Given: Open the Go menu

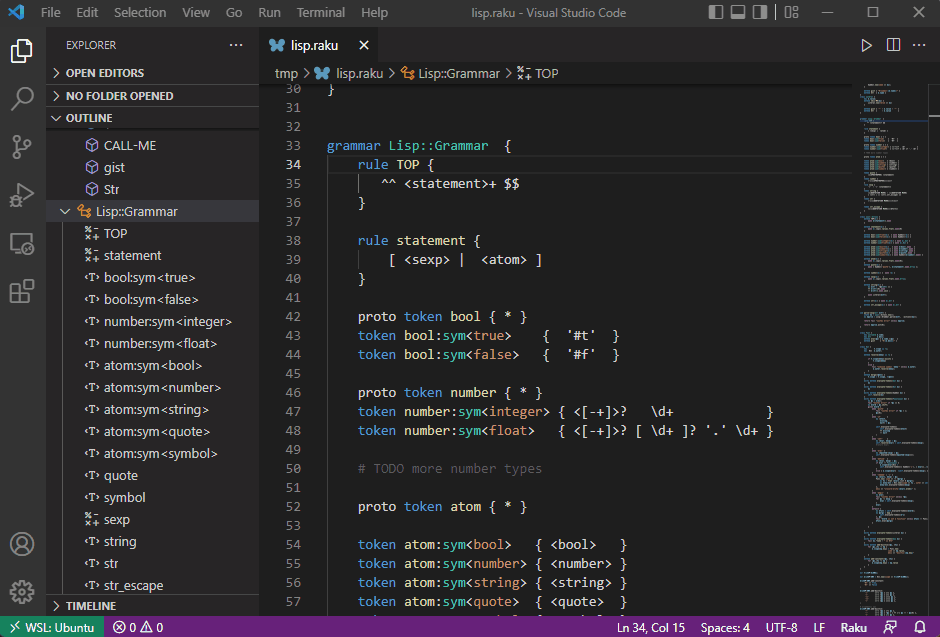Looking at the screenshot, I should 234,12.
